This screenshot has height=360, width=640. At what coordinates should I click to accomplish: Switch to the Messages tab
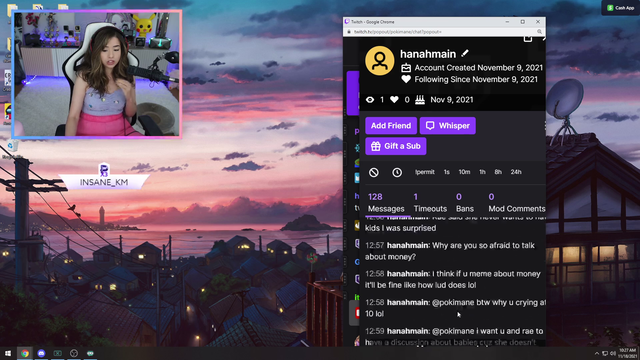[386, 203]
